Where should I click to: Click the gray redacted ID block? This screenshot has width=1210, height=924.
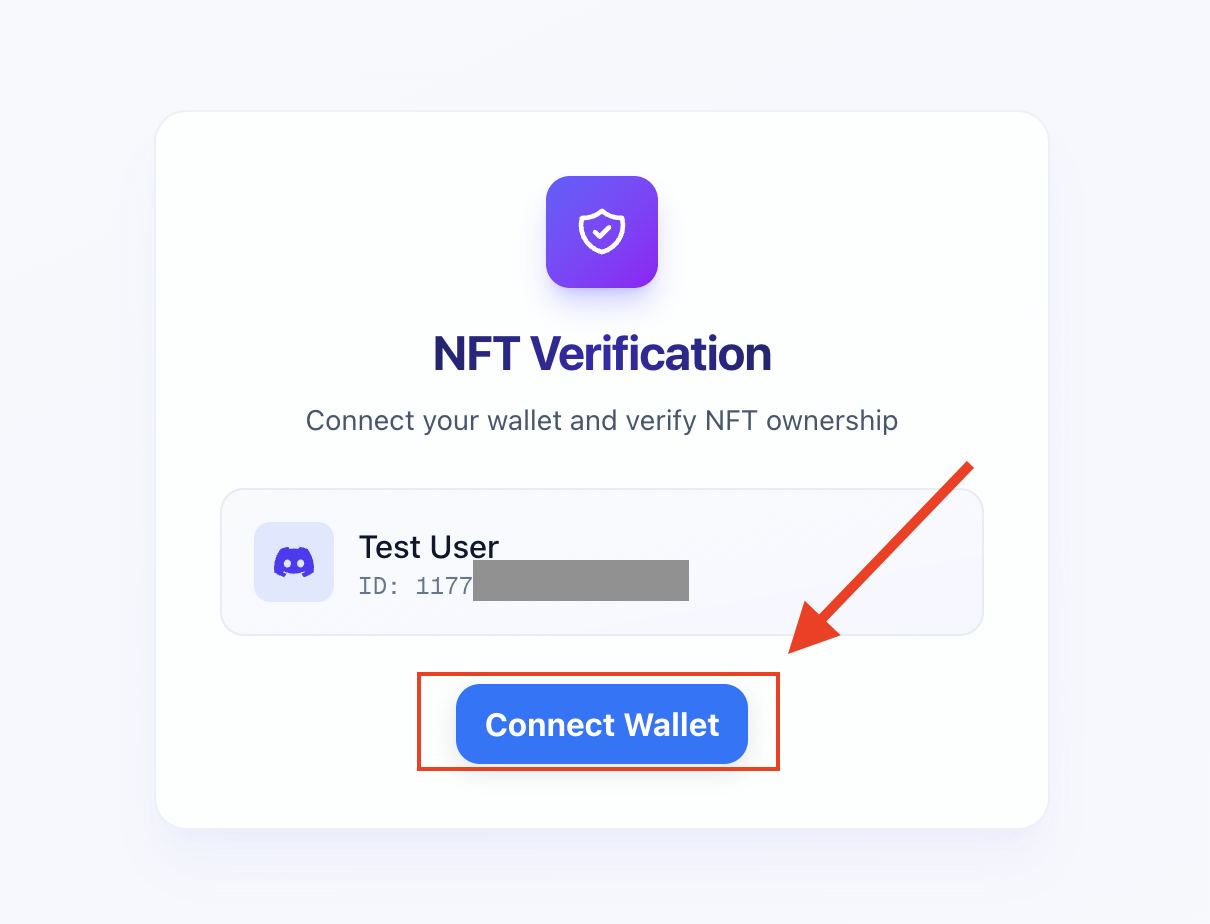coord(581,580)
